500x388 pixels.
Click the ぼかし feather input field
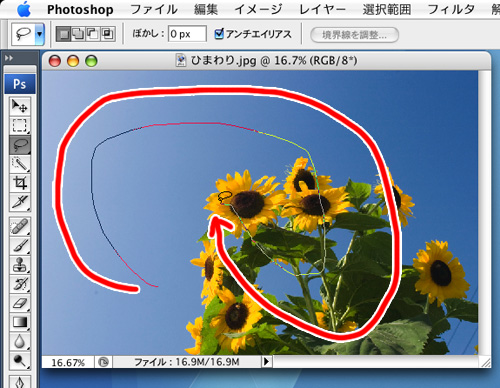tap(187, 34)
